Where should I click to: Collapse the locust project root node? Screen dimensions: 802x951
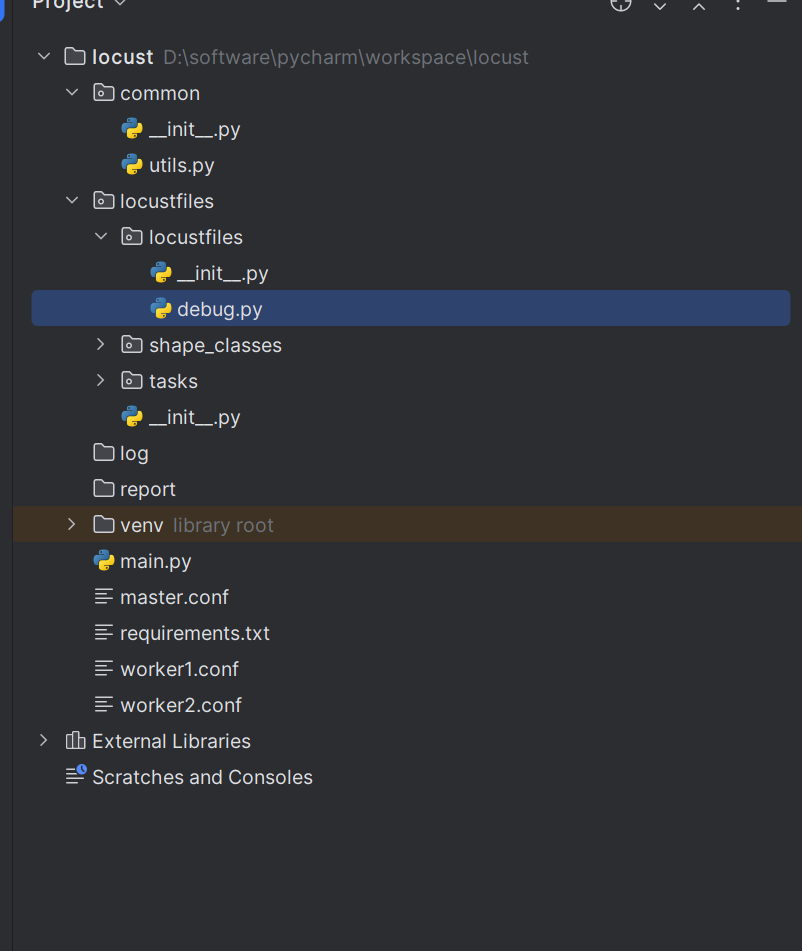pos(43,57)
